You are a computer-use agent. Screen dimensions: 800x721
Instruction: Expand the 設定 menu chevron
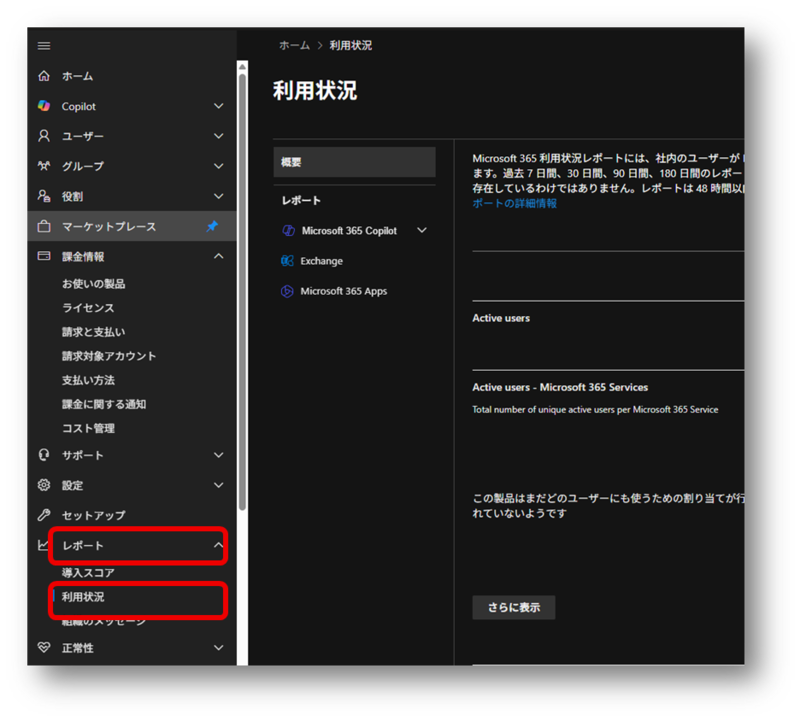click(x=218, y=485)
